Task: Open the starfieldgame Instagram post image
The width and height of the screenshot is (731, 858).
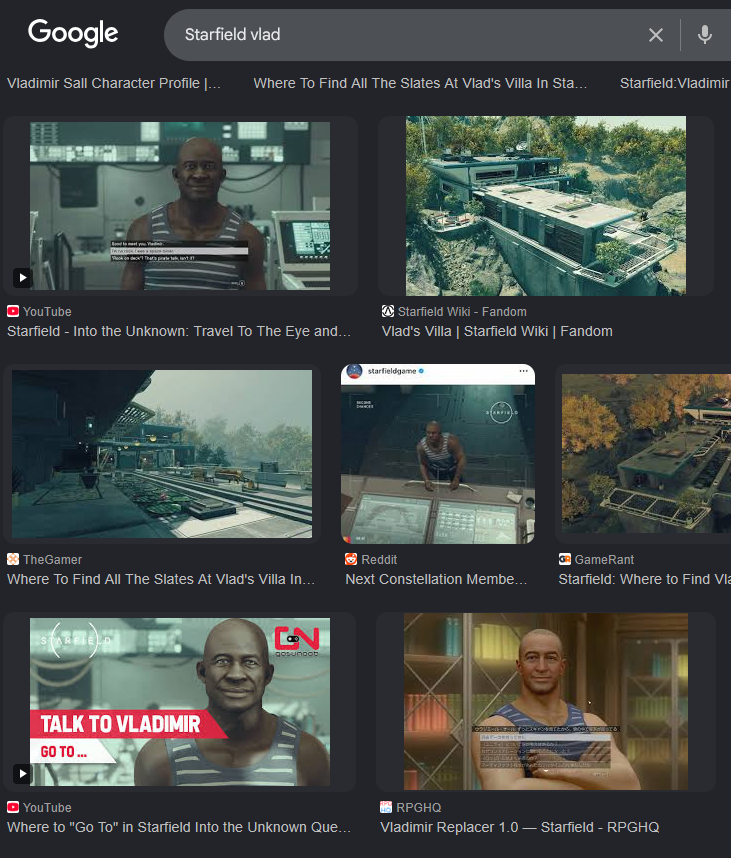Action: pos(438,454)
